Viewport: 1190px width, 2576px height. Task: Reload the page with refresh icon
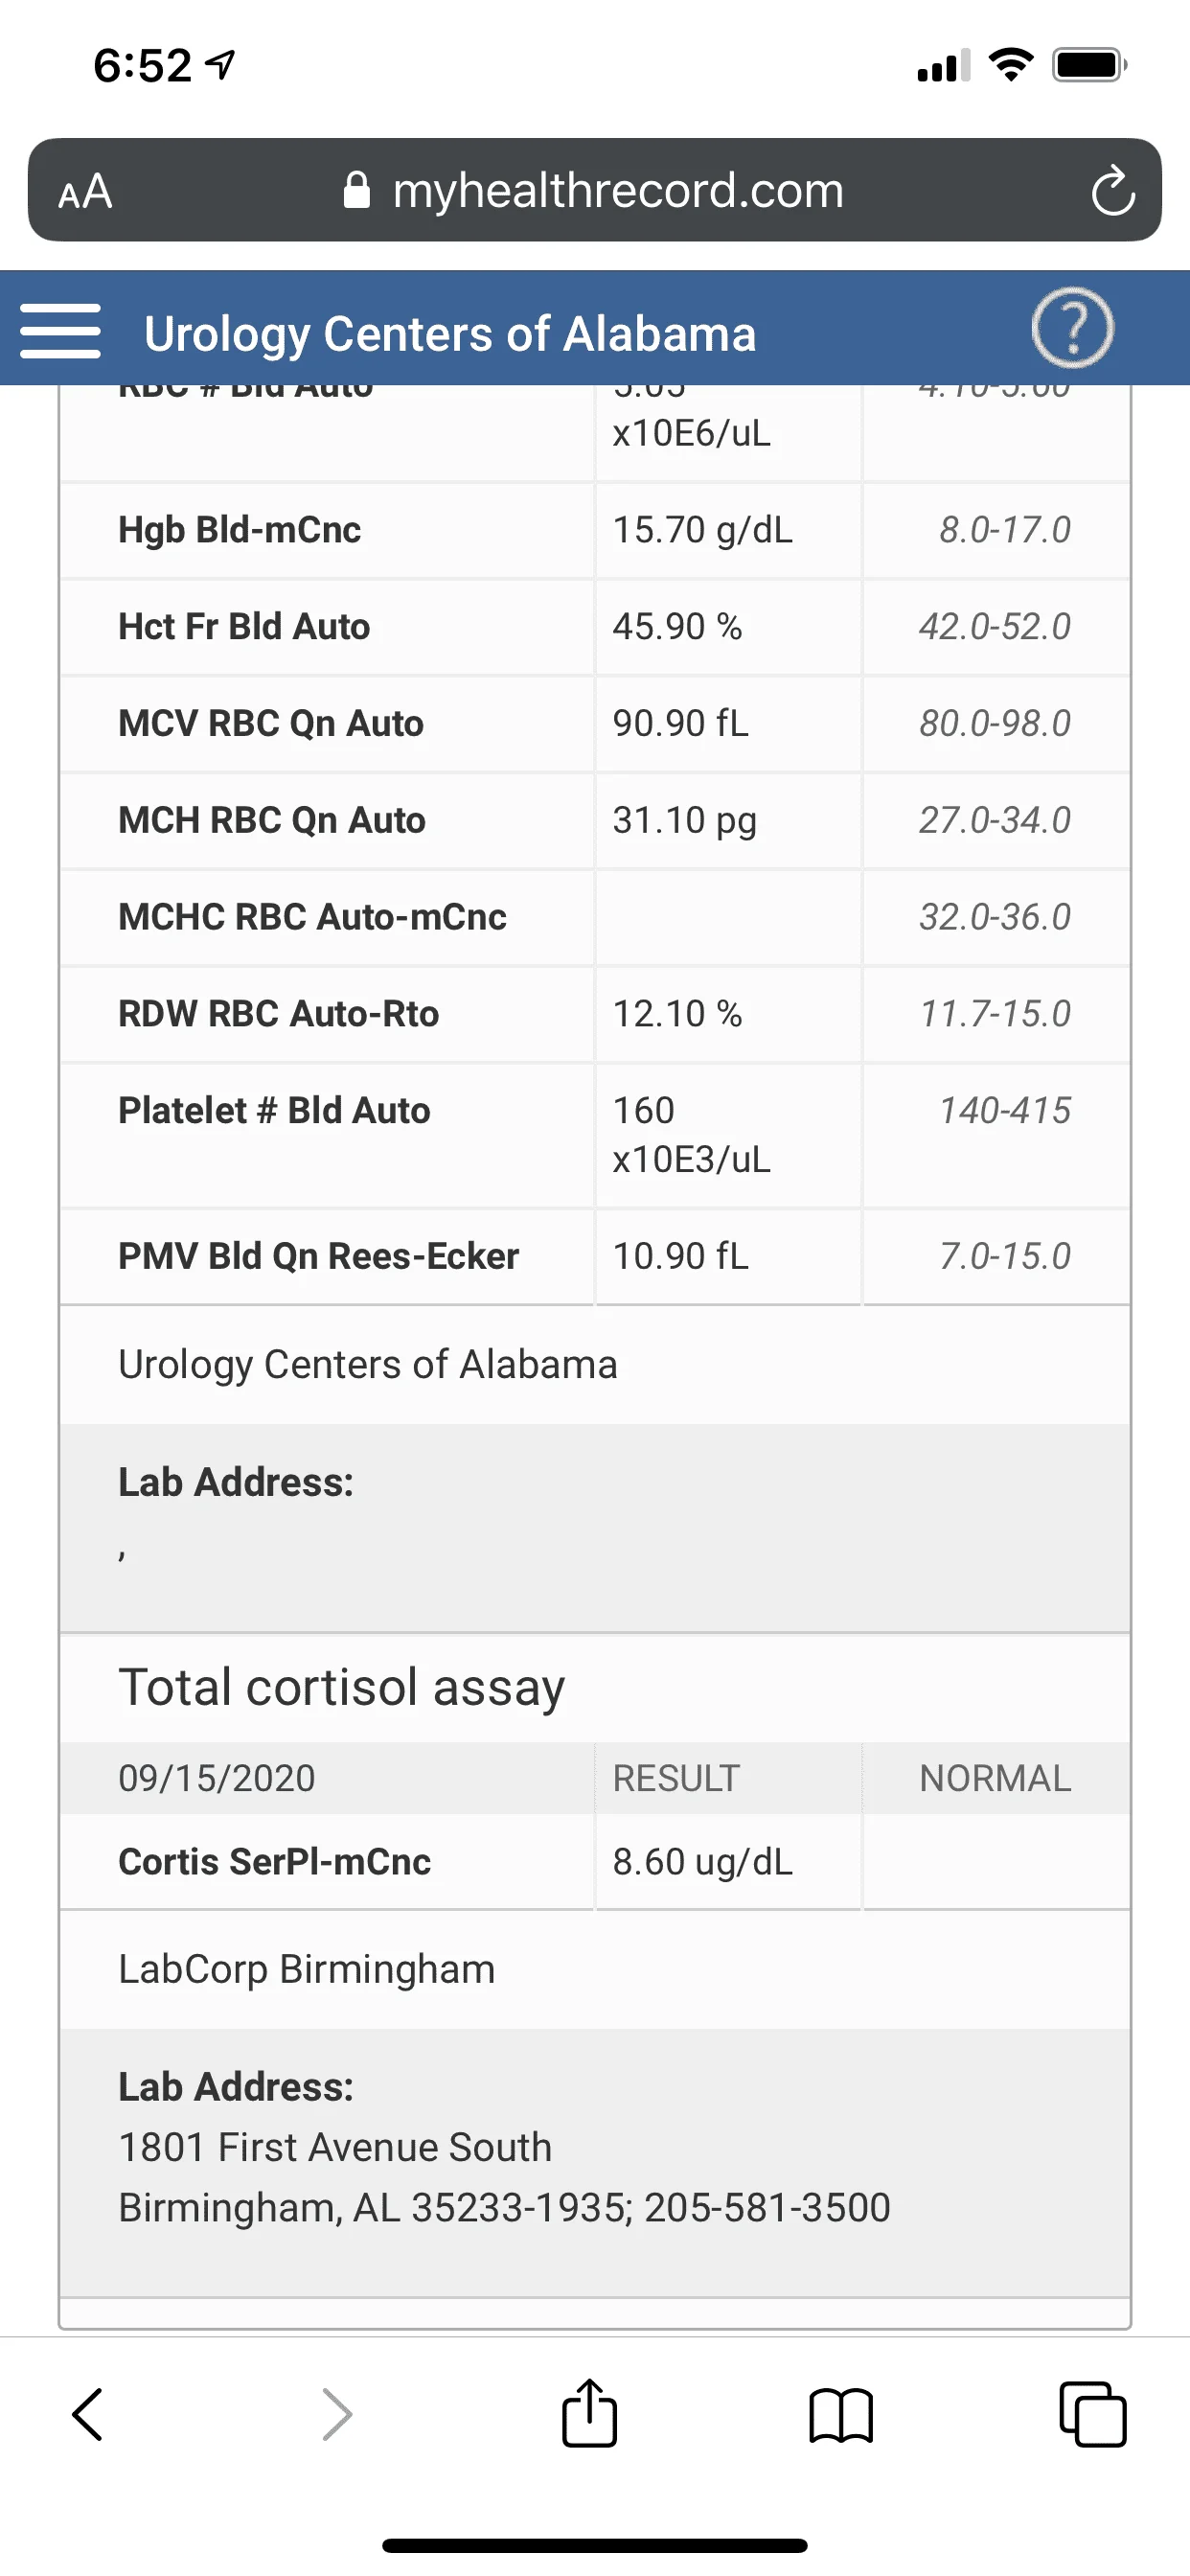pyautogui.click(x=1112, y=191)
